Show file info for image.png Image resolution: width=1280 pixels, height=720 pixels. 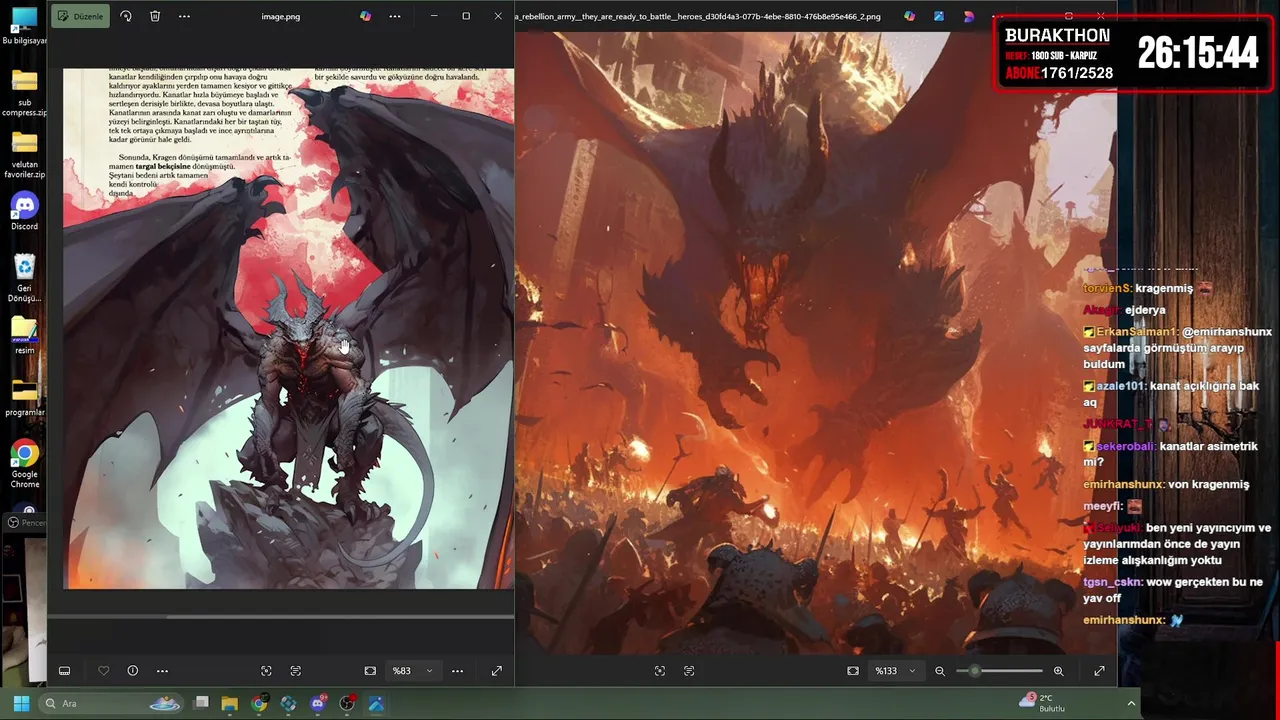132,671
